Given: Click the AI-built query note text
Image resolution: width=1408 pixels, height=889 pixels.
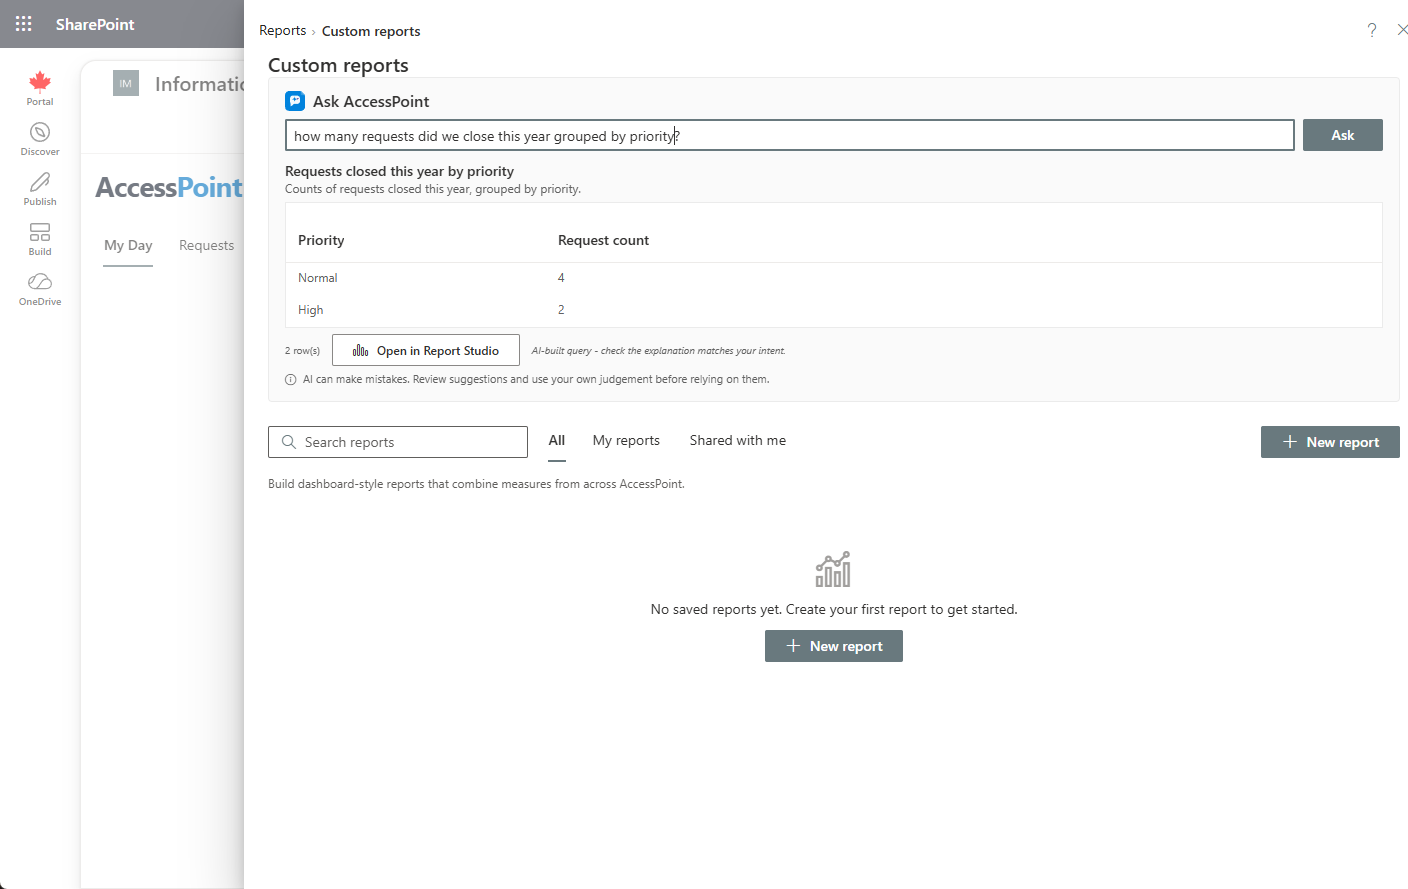Looking at the screenshot, I should [x=658, y=351].
